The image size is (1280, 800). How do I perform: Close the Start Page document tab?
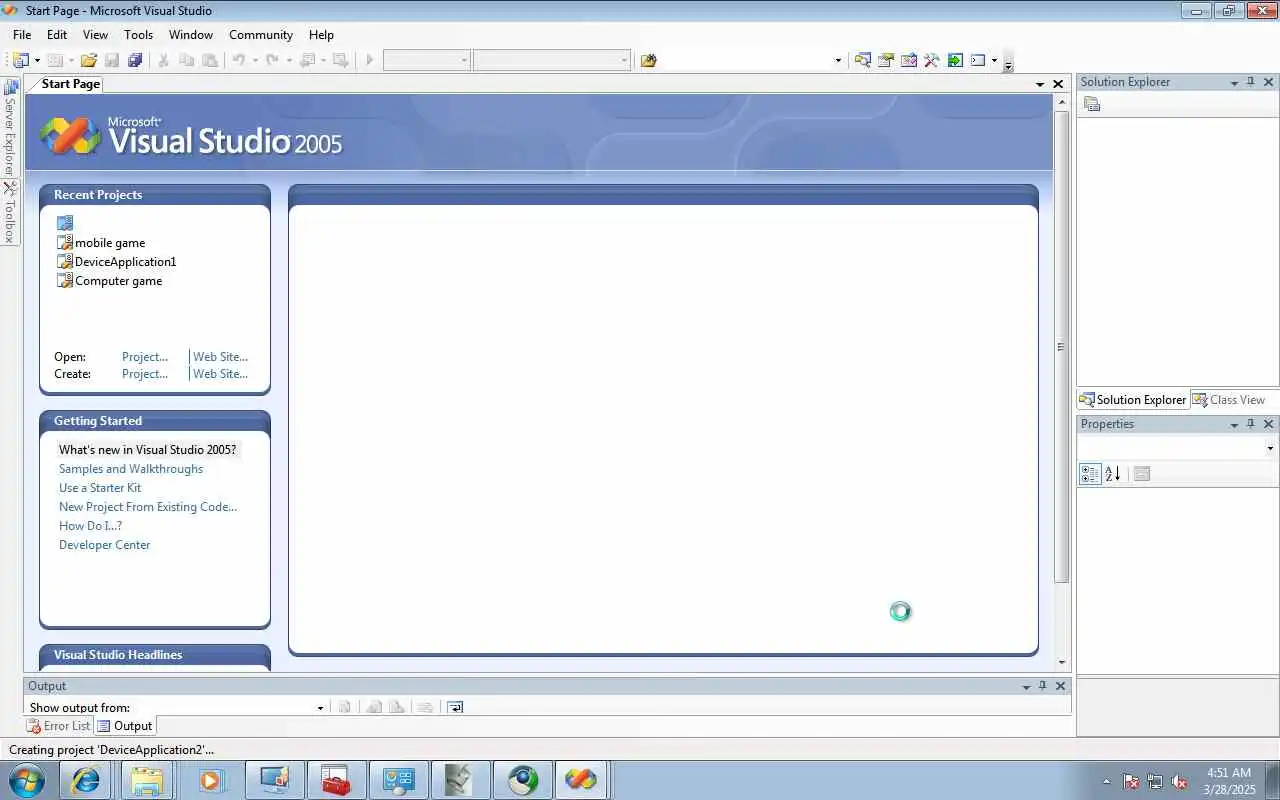pos(1059,84)
